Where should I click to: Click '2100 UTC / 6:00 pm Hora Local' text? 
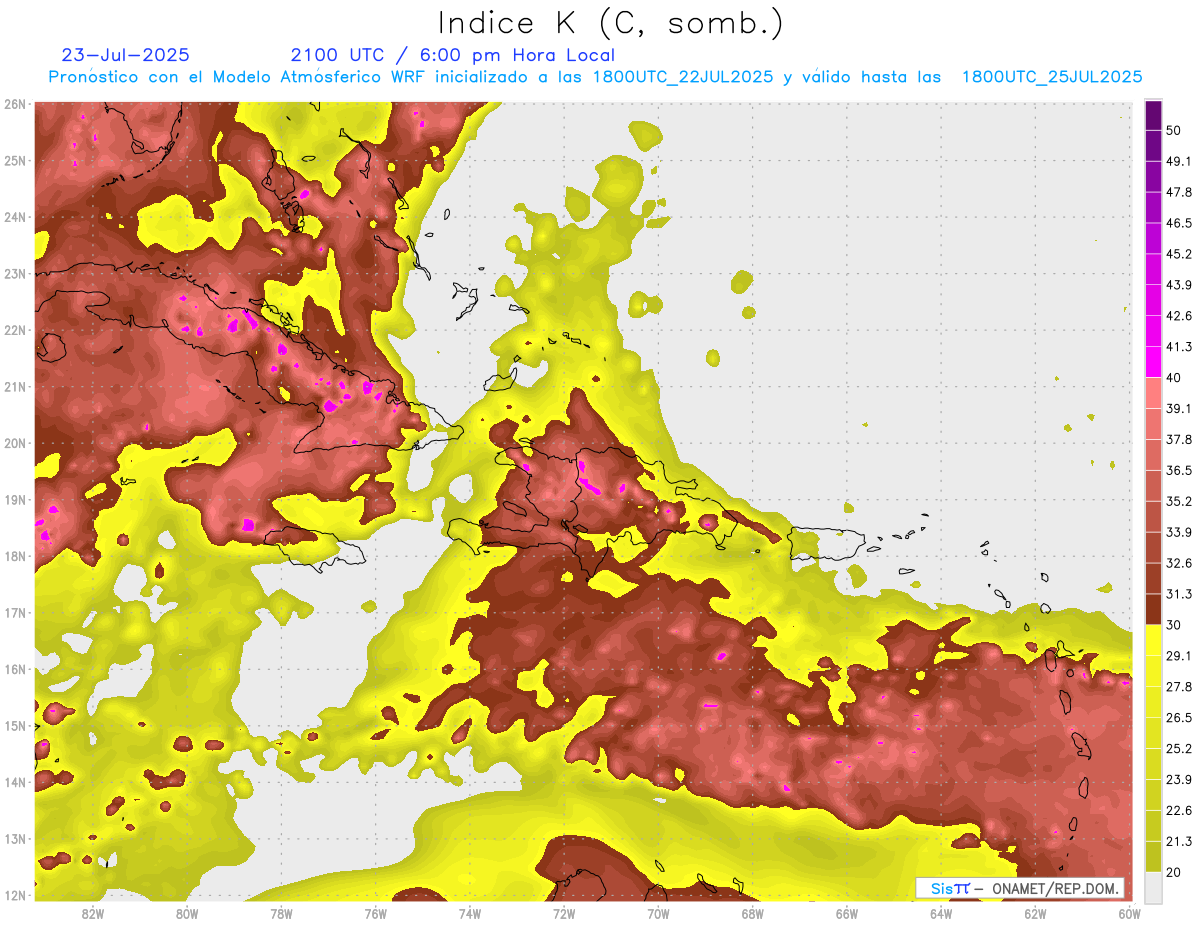[x=452, y=55]
